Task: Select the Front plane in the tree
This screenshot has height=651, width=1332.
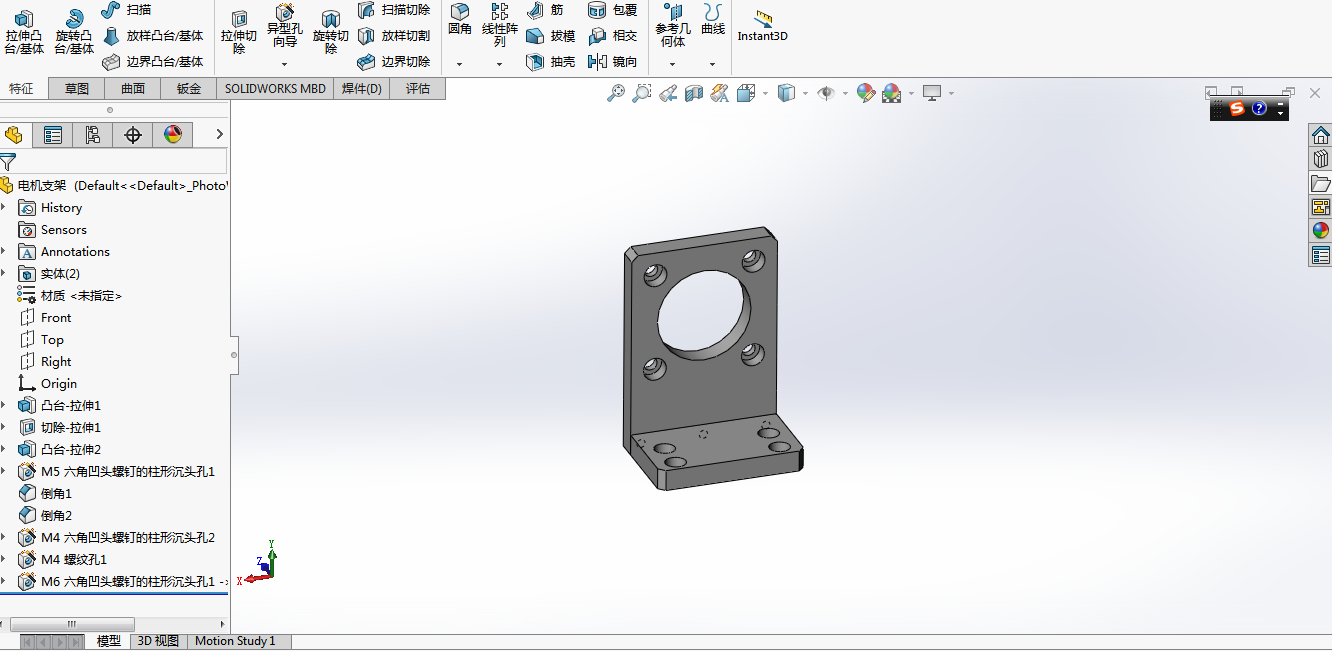Action: [56, 318]
